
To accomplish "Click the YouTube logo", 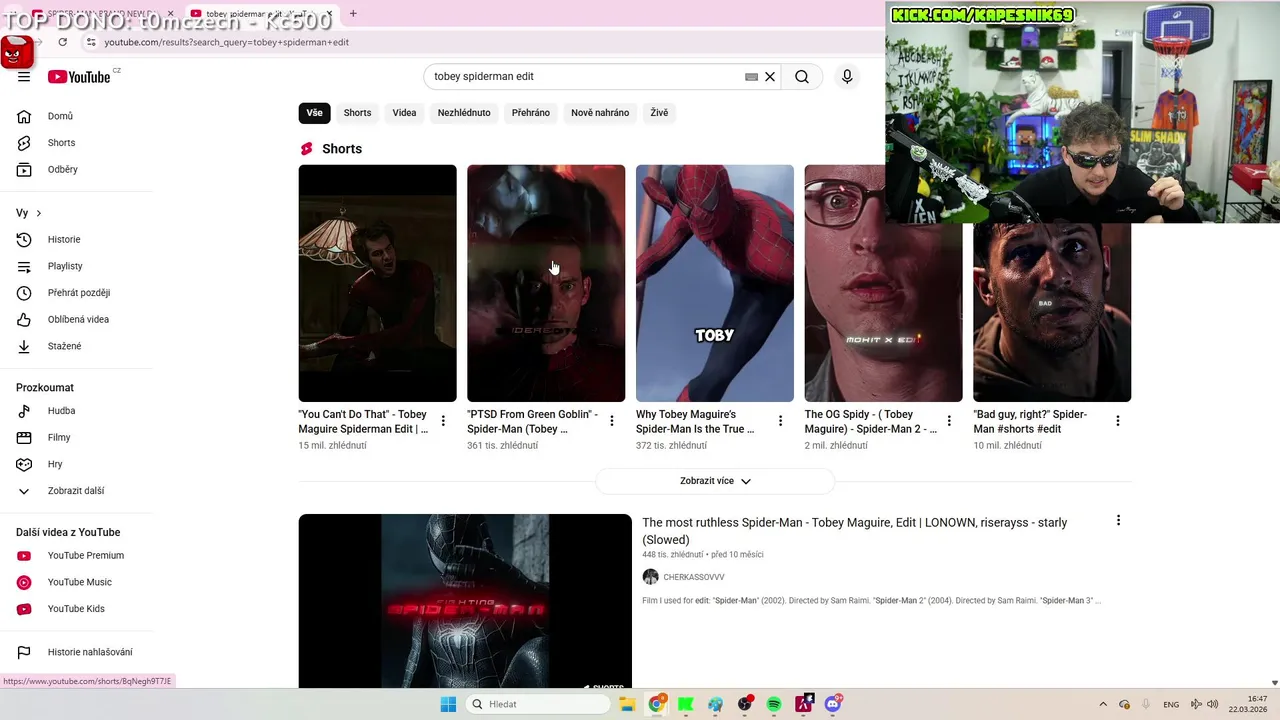I will point(79,77).
